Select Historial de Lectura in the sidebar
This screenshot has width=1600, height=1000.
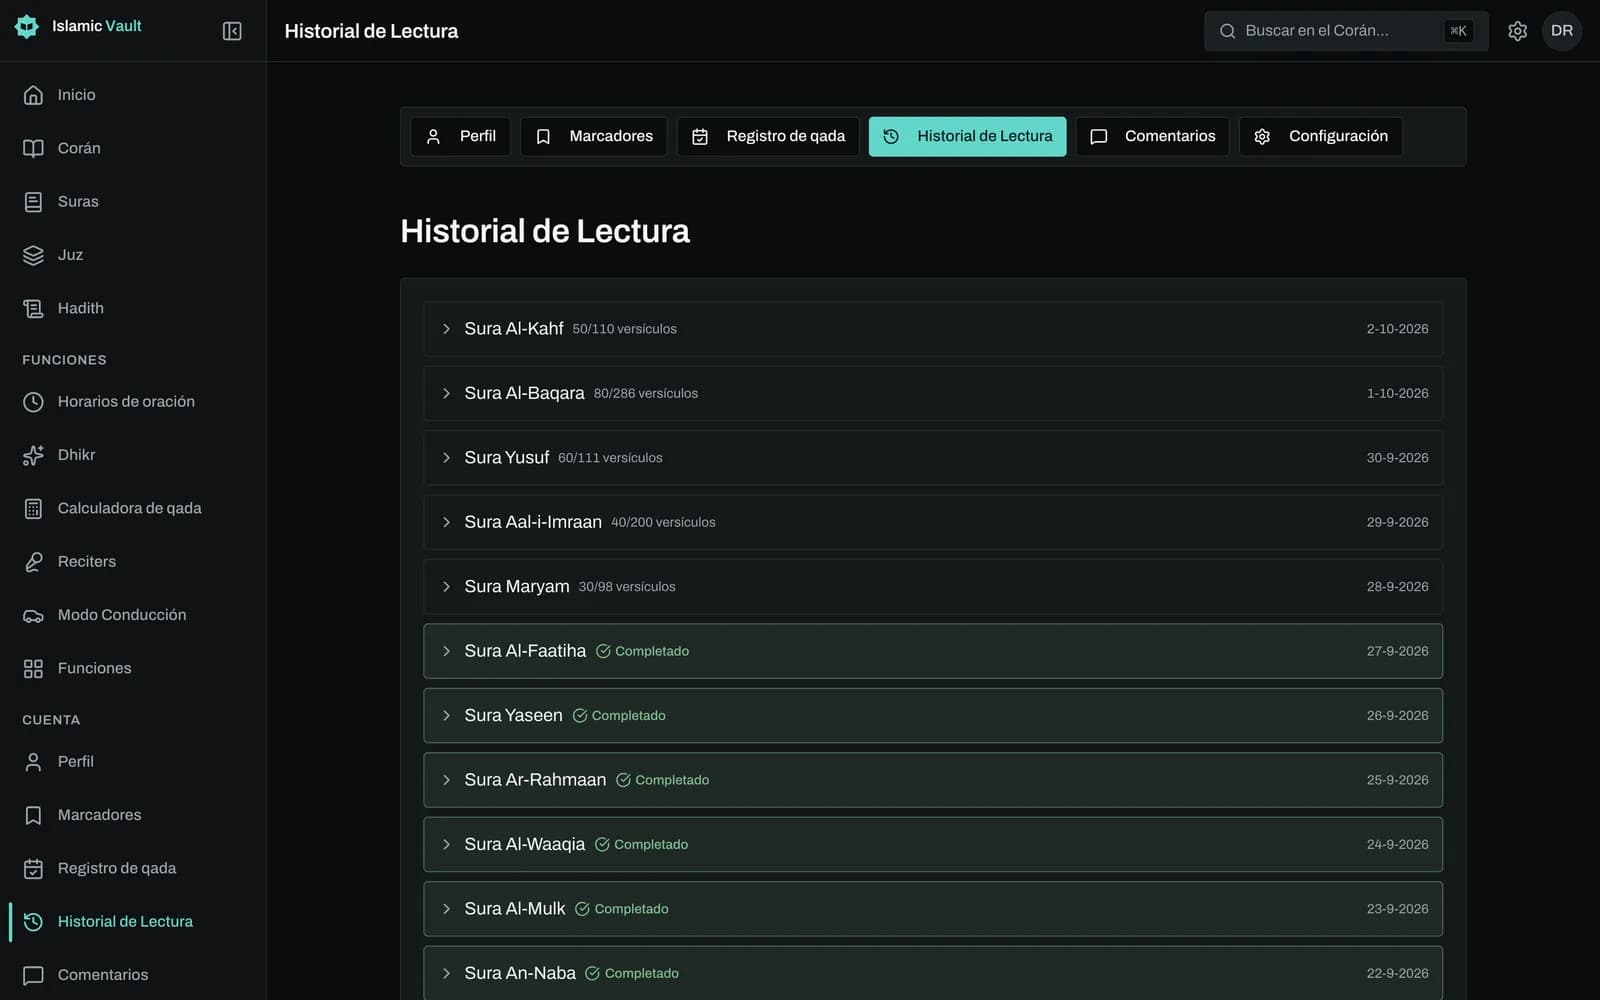coord(133,922)
